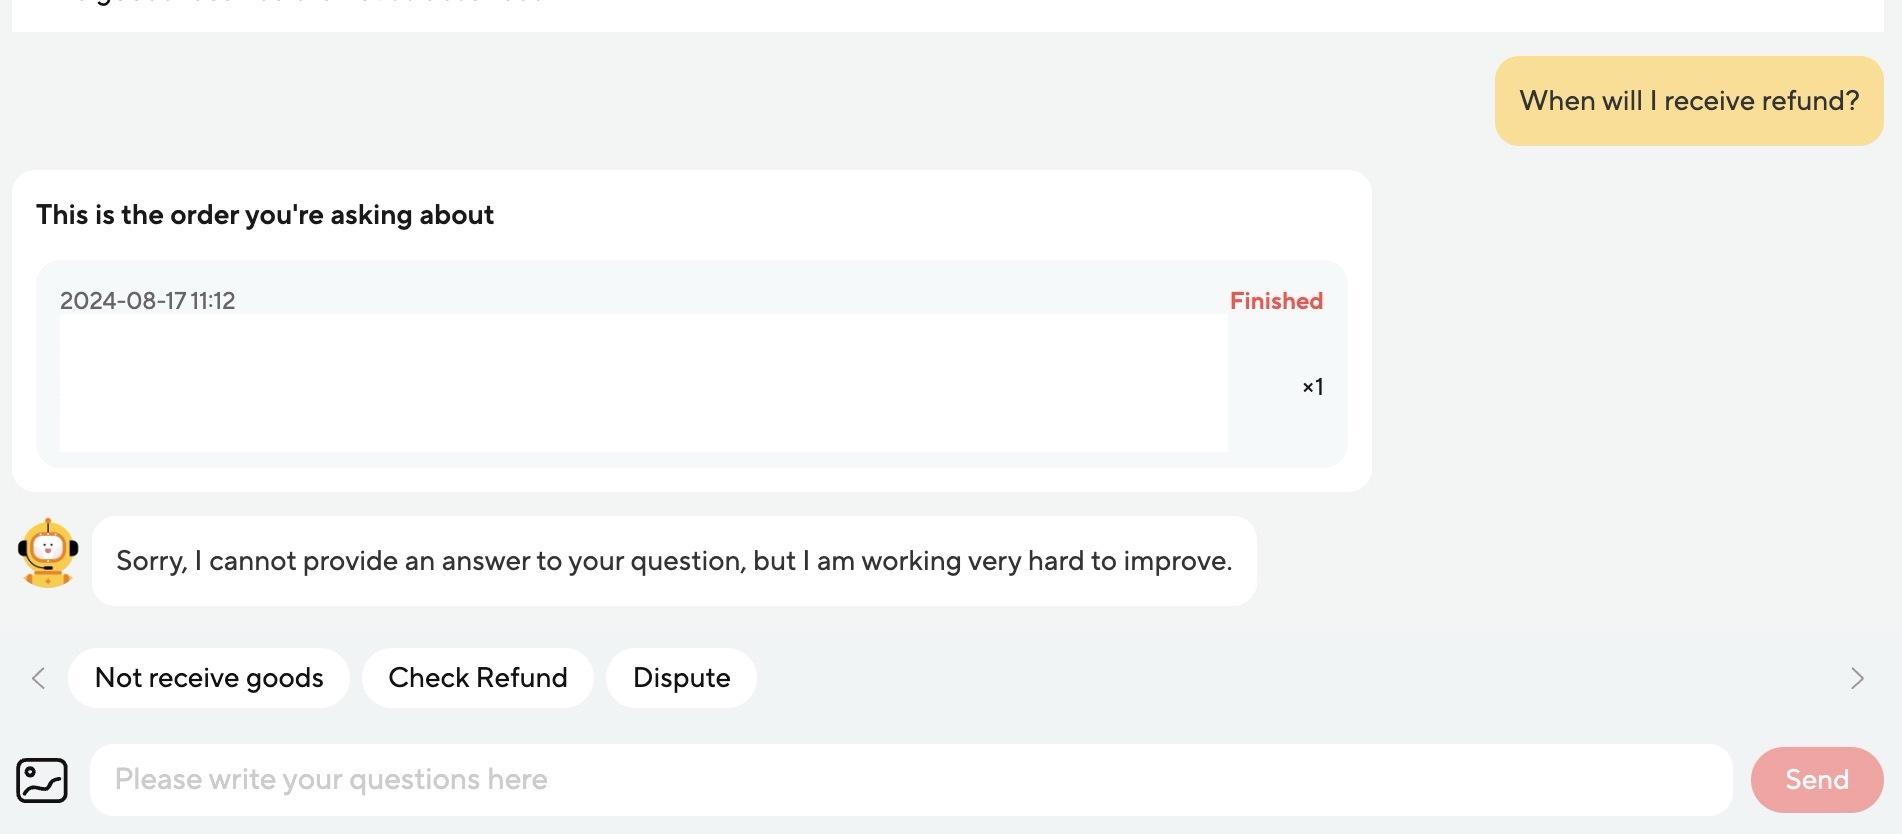Click the order timestamp 2024-08-17 11:12
Screen dimensions: 1902x834
coord(148,301)
